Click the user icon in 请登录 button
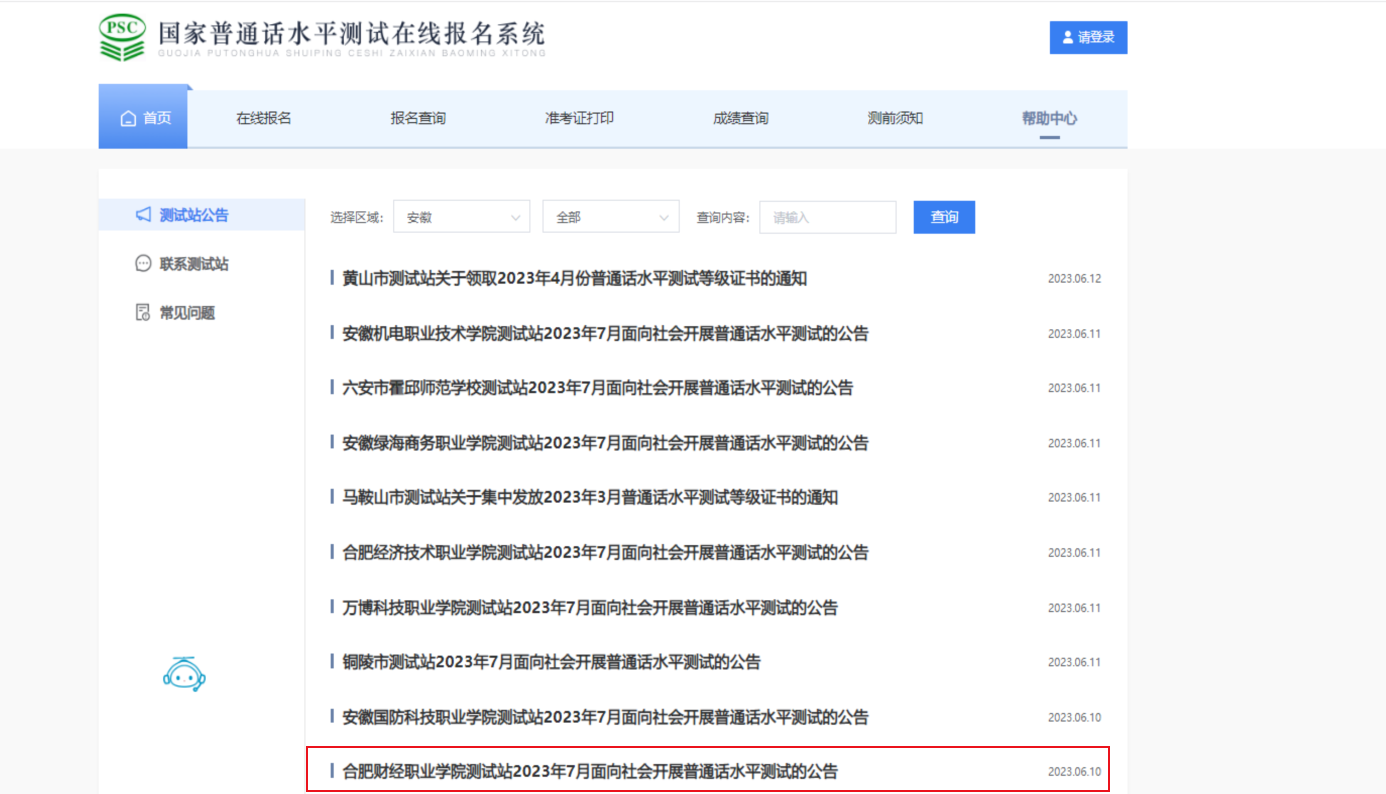1386x794 pixels. pos(1066,38)
